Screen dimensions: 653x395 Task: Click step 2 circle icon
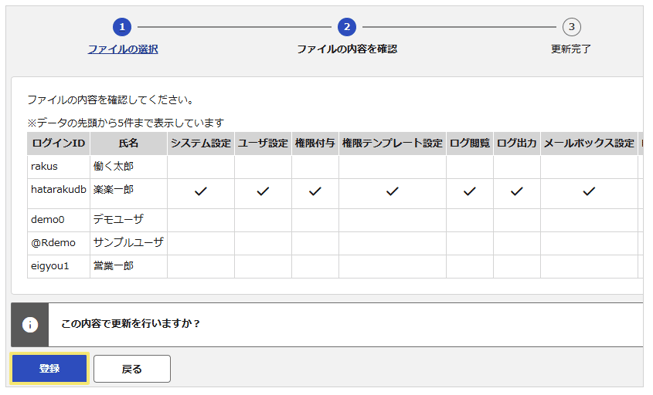click(347, 27)
